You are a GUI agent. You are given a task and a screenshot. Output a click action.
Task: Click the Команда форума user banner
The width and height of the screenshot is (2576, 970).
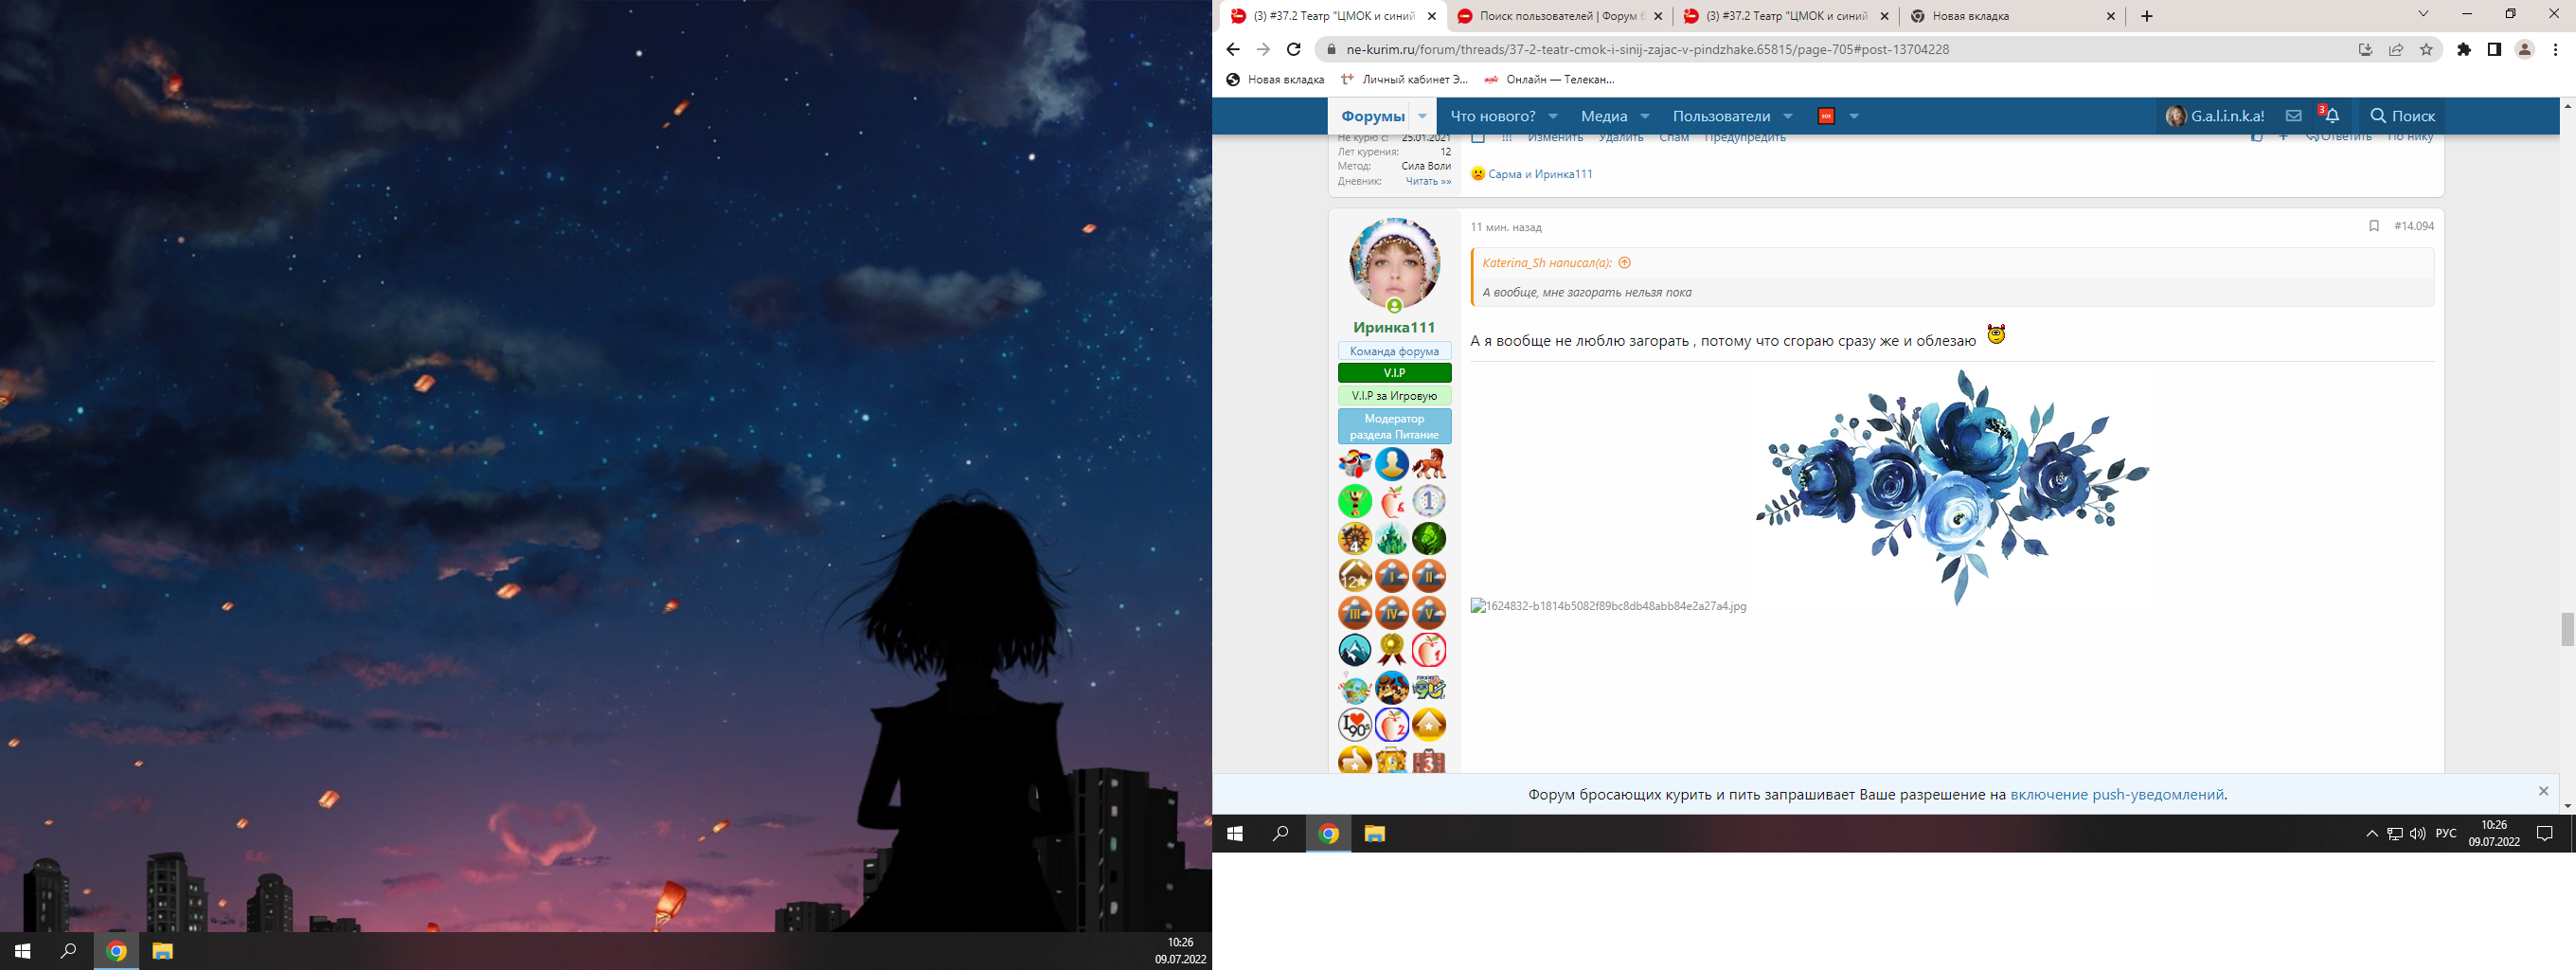[x=1394, y=351]
